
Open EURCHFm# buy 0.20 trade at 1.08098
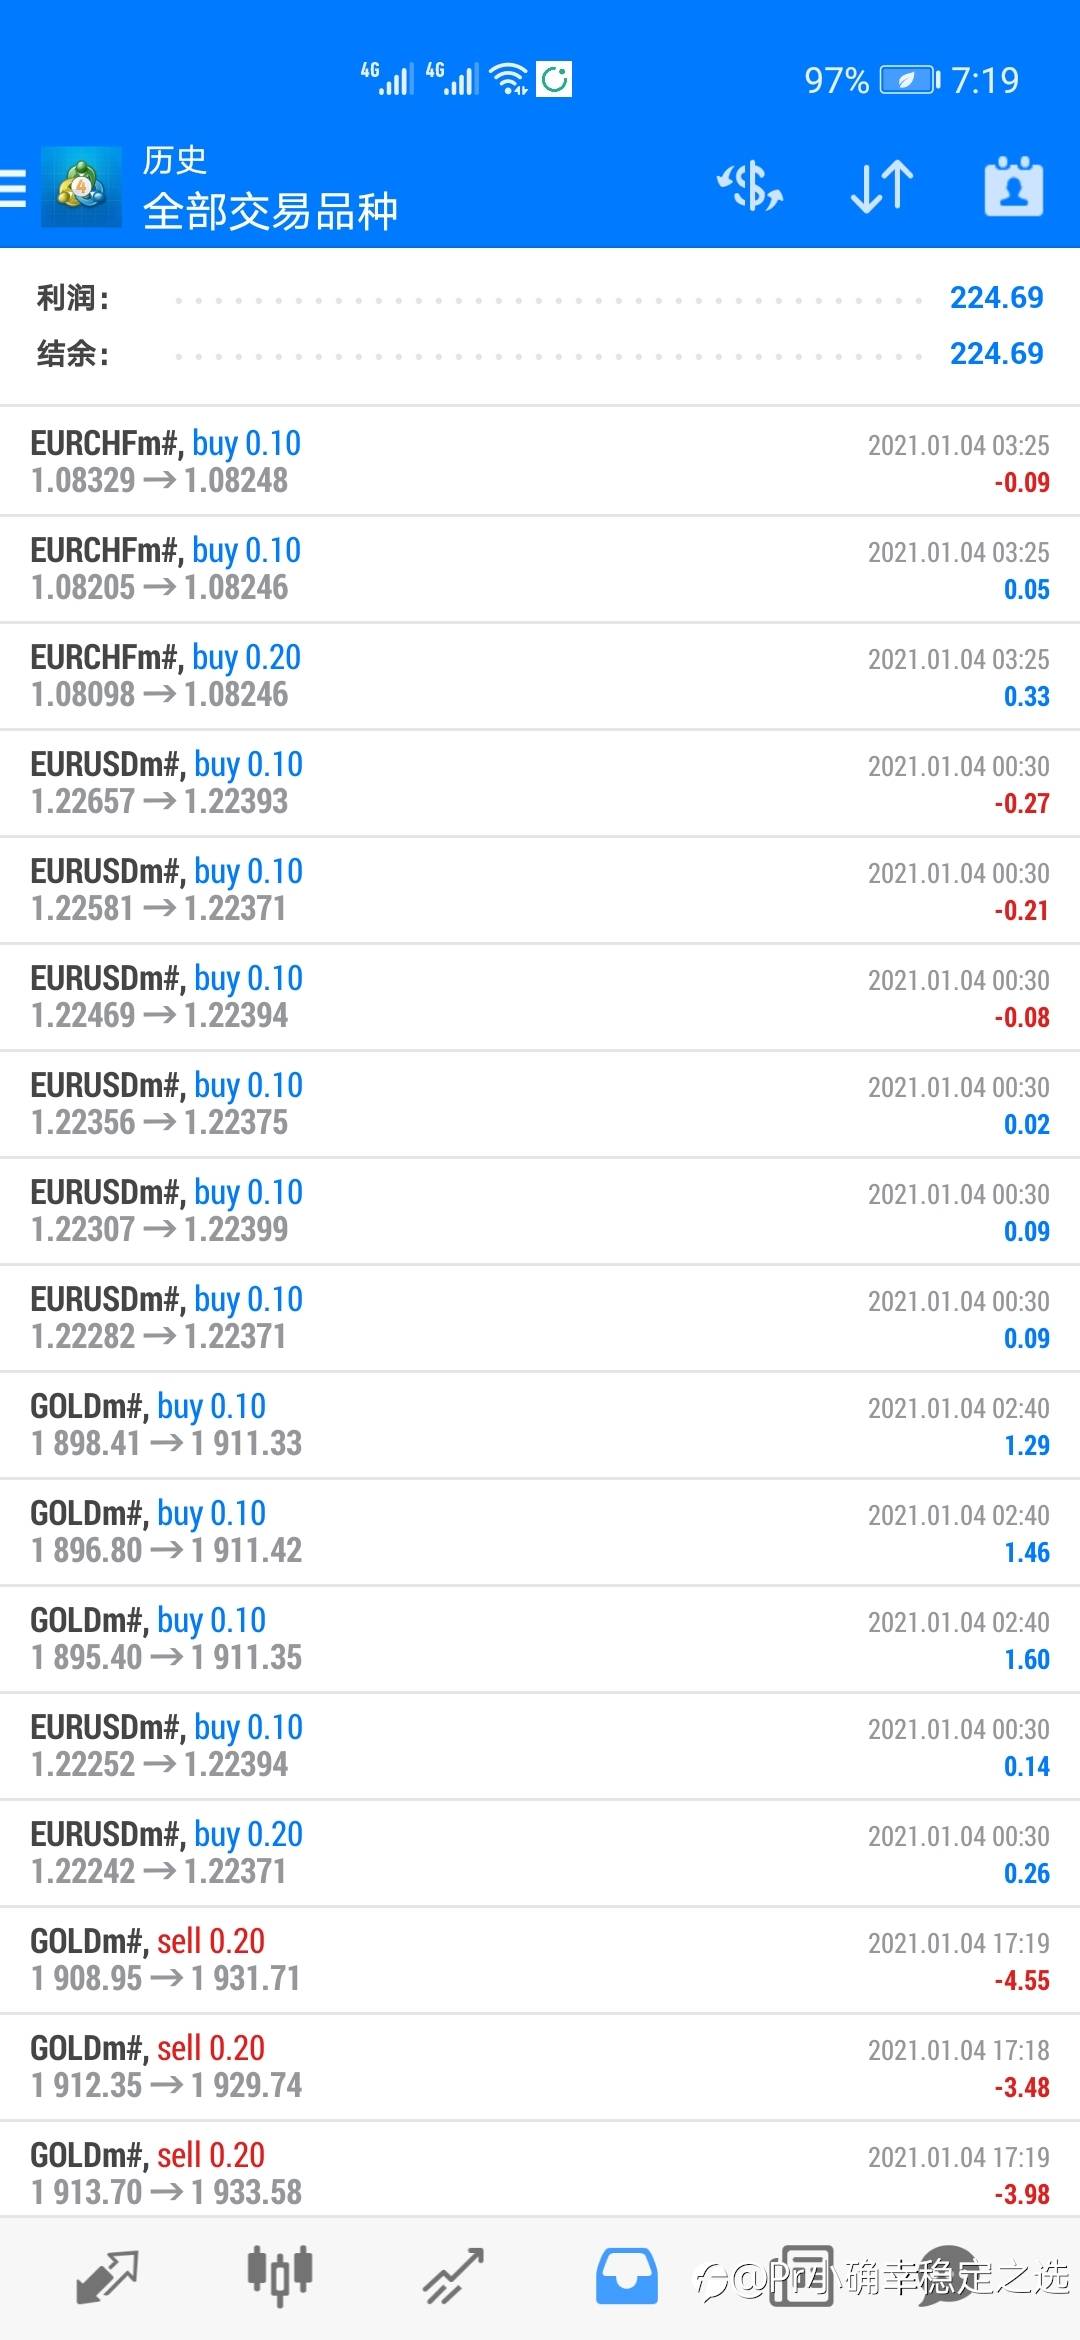click(540, 676)
